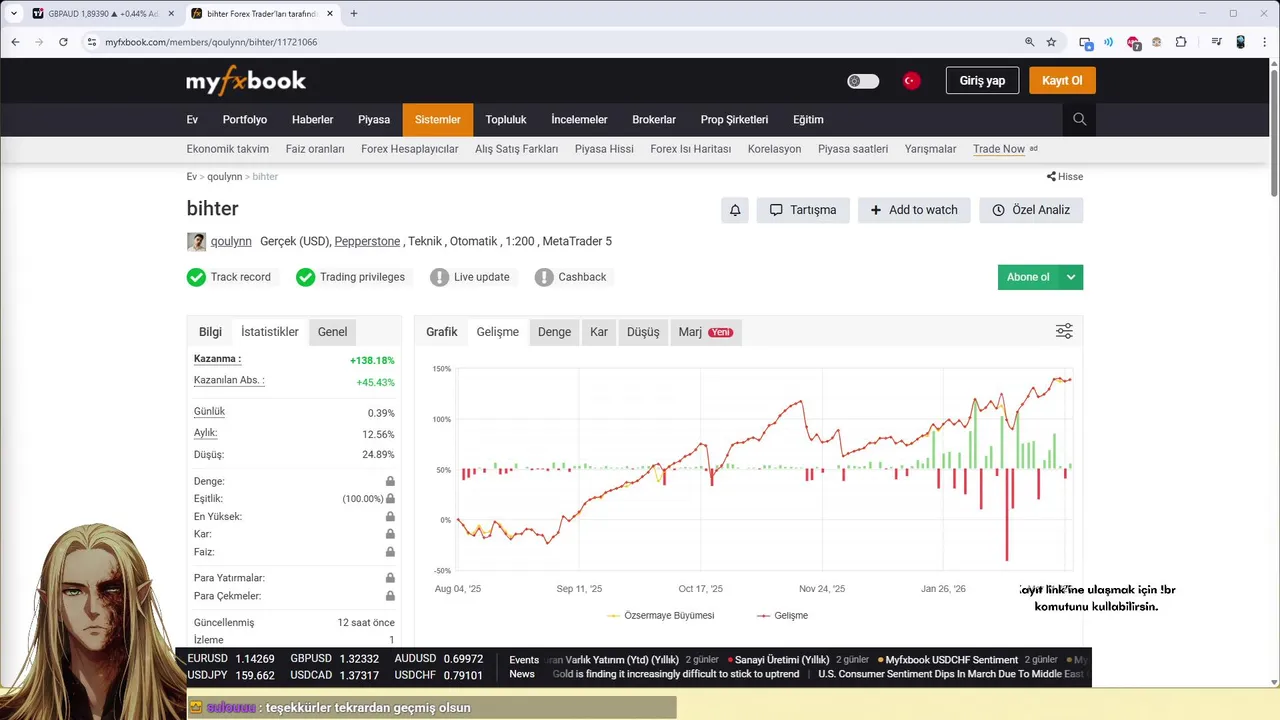
Task: Open Forex Isı Haritası link
Action: (x=690, y=149)
